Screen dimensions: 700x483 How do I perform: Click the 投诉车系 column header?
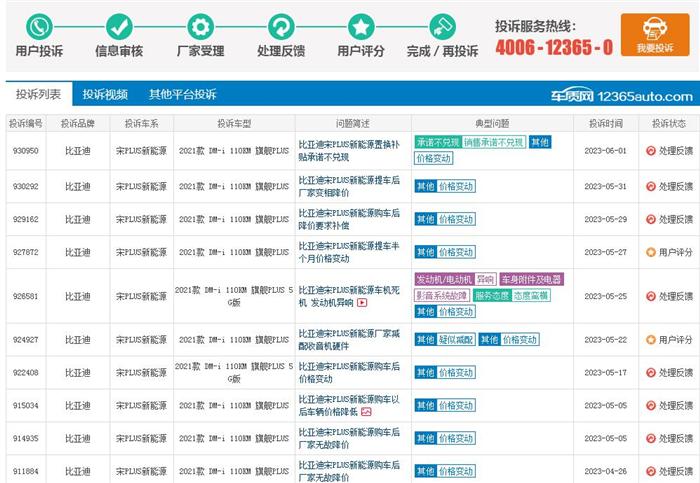[142, 124]
